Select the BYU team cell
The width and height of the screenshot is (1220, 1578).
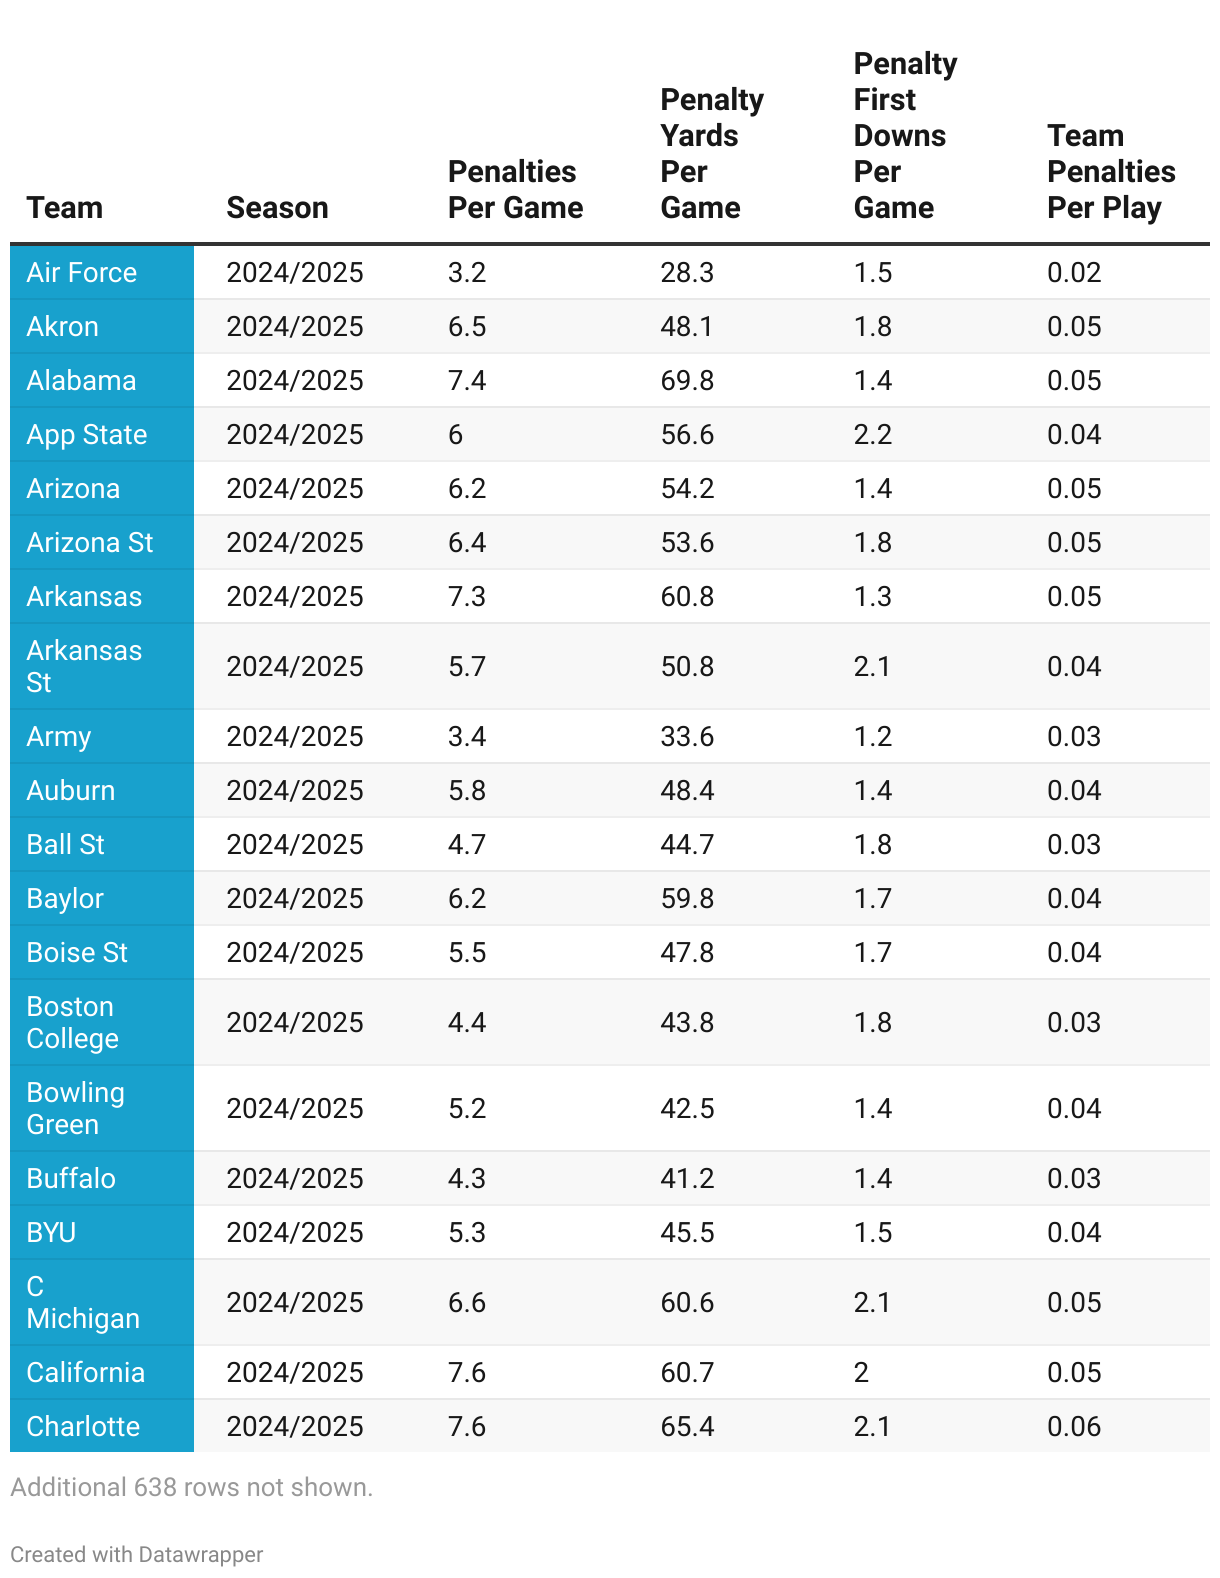click(x=102, y=1232)
